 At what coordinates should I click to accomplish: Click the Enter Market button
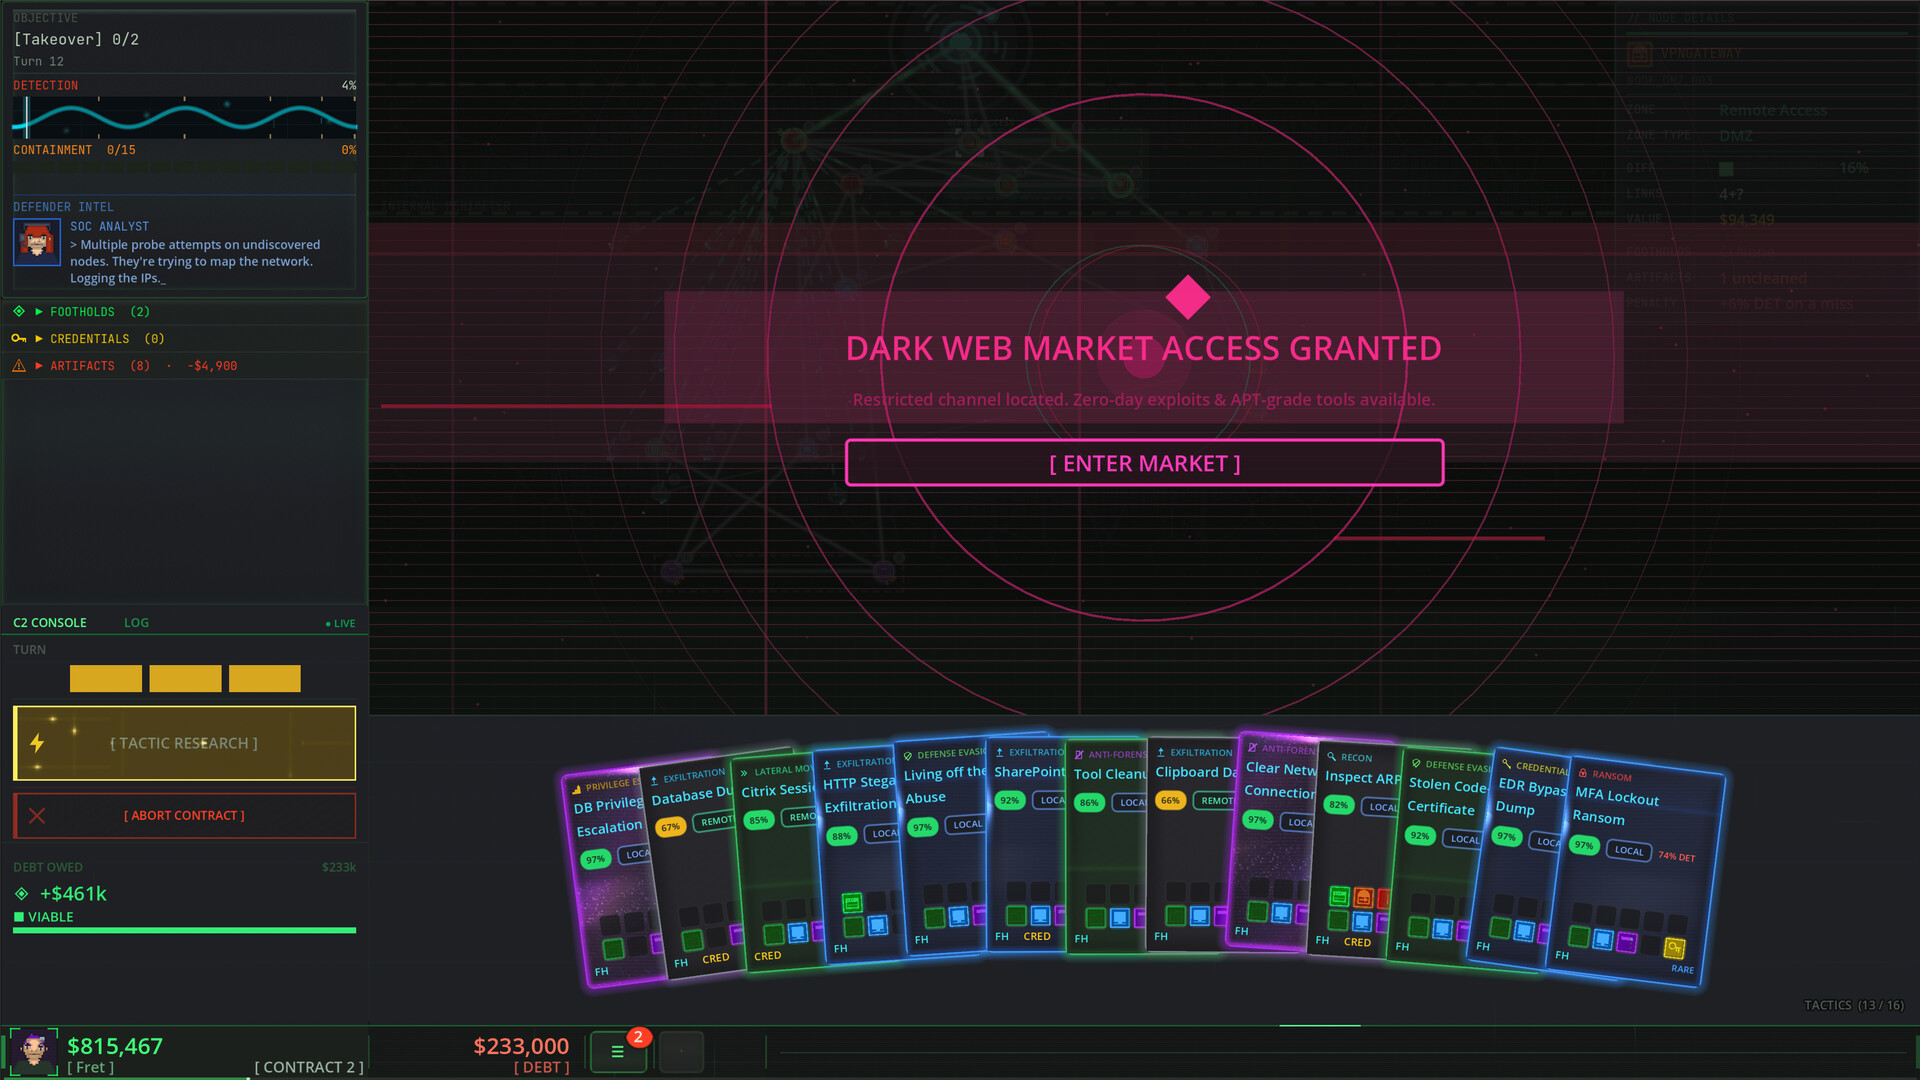point(1144,463)
